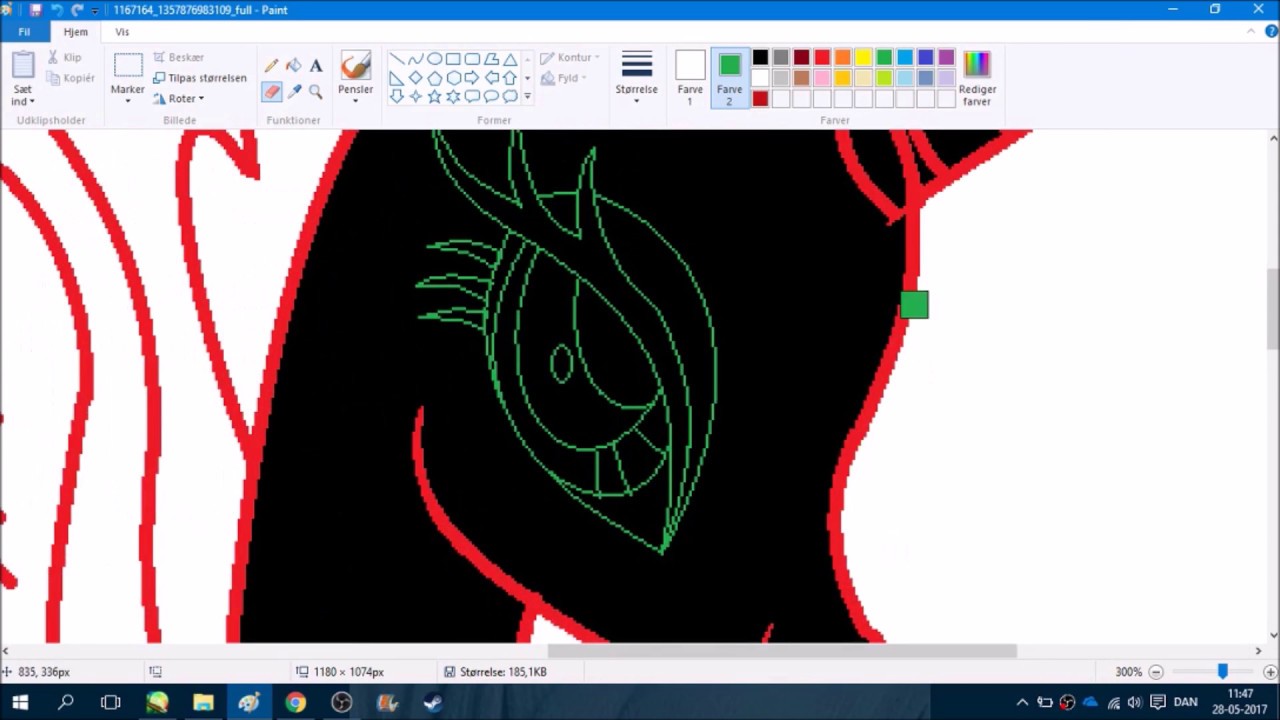Click the vertical canvas scrollbar
1280x720 pixels.
click(1273, 309)
